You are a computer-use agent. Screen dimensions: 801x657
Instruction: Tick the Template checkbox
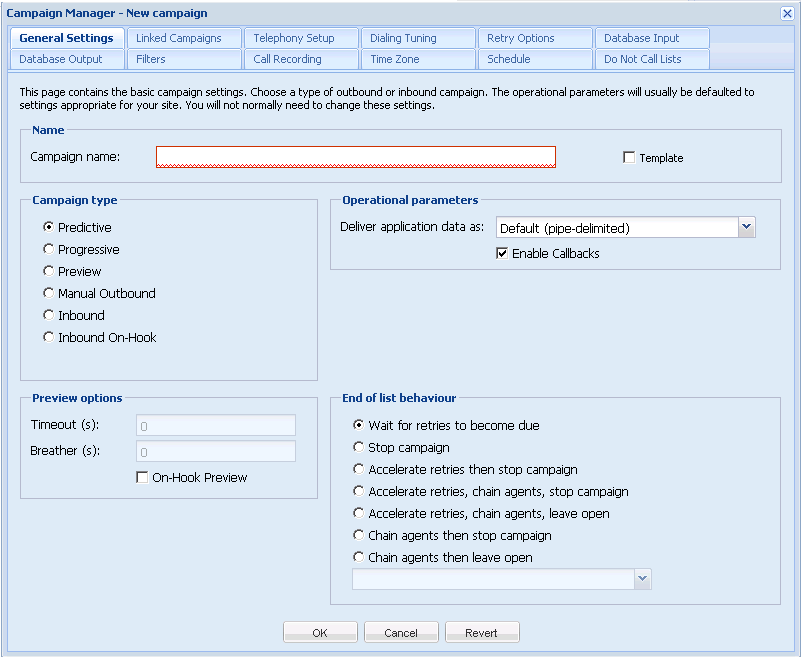(629, 157)
